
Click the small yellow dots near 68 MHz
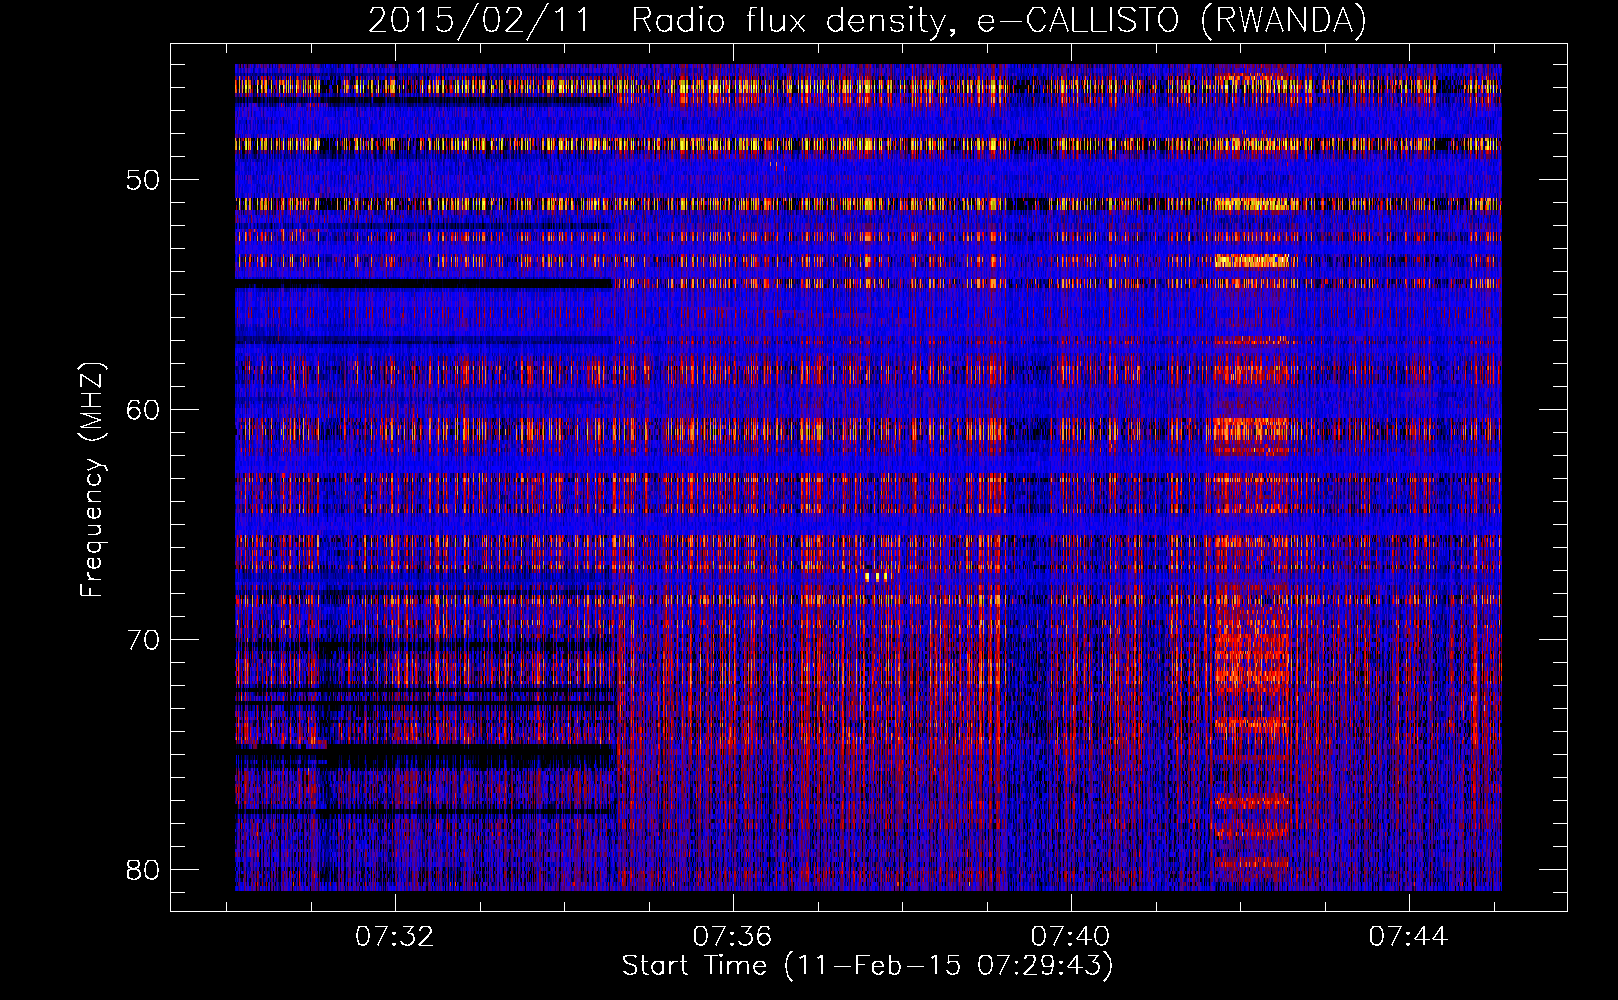pyautogui.click(x=876, y=576)
